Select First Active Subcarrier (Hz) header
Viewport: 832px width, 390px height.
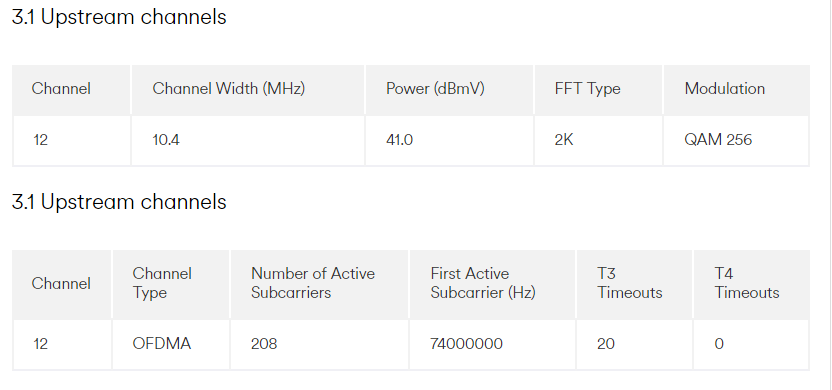pos(483,283)
